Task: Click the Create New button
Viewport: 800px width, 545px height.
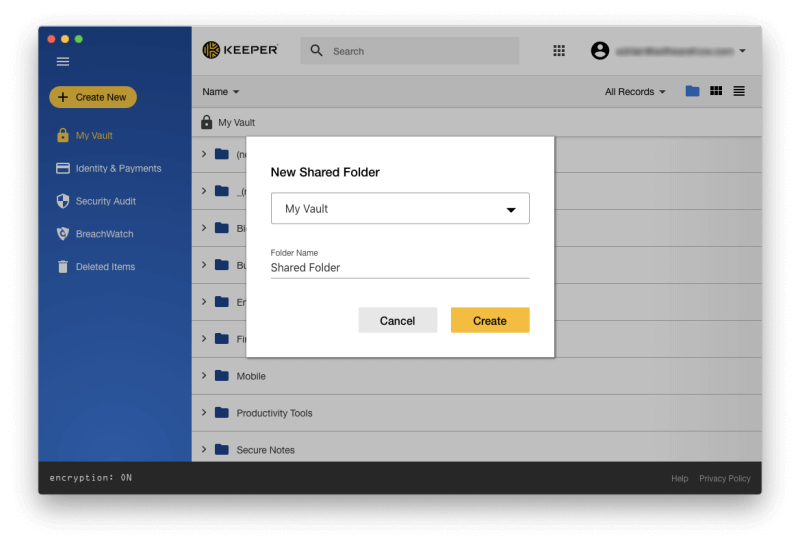Action: pyautogui.click(x=93, y=97)
